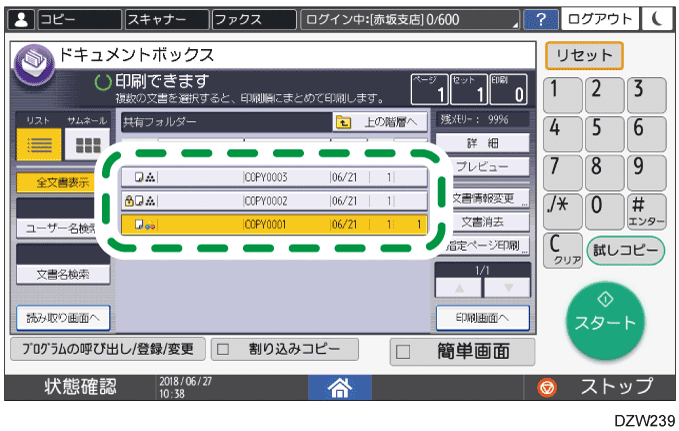Tap the セット counter field

tap(469, 90)
